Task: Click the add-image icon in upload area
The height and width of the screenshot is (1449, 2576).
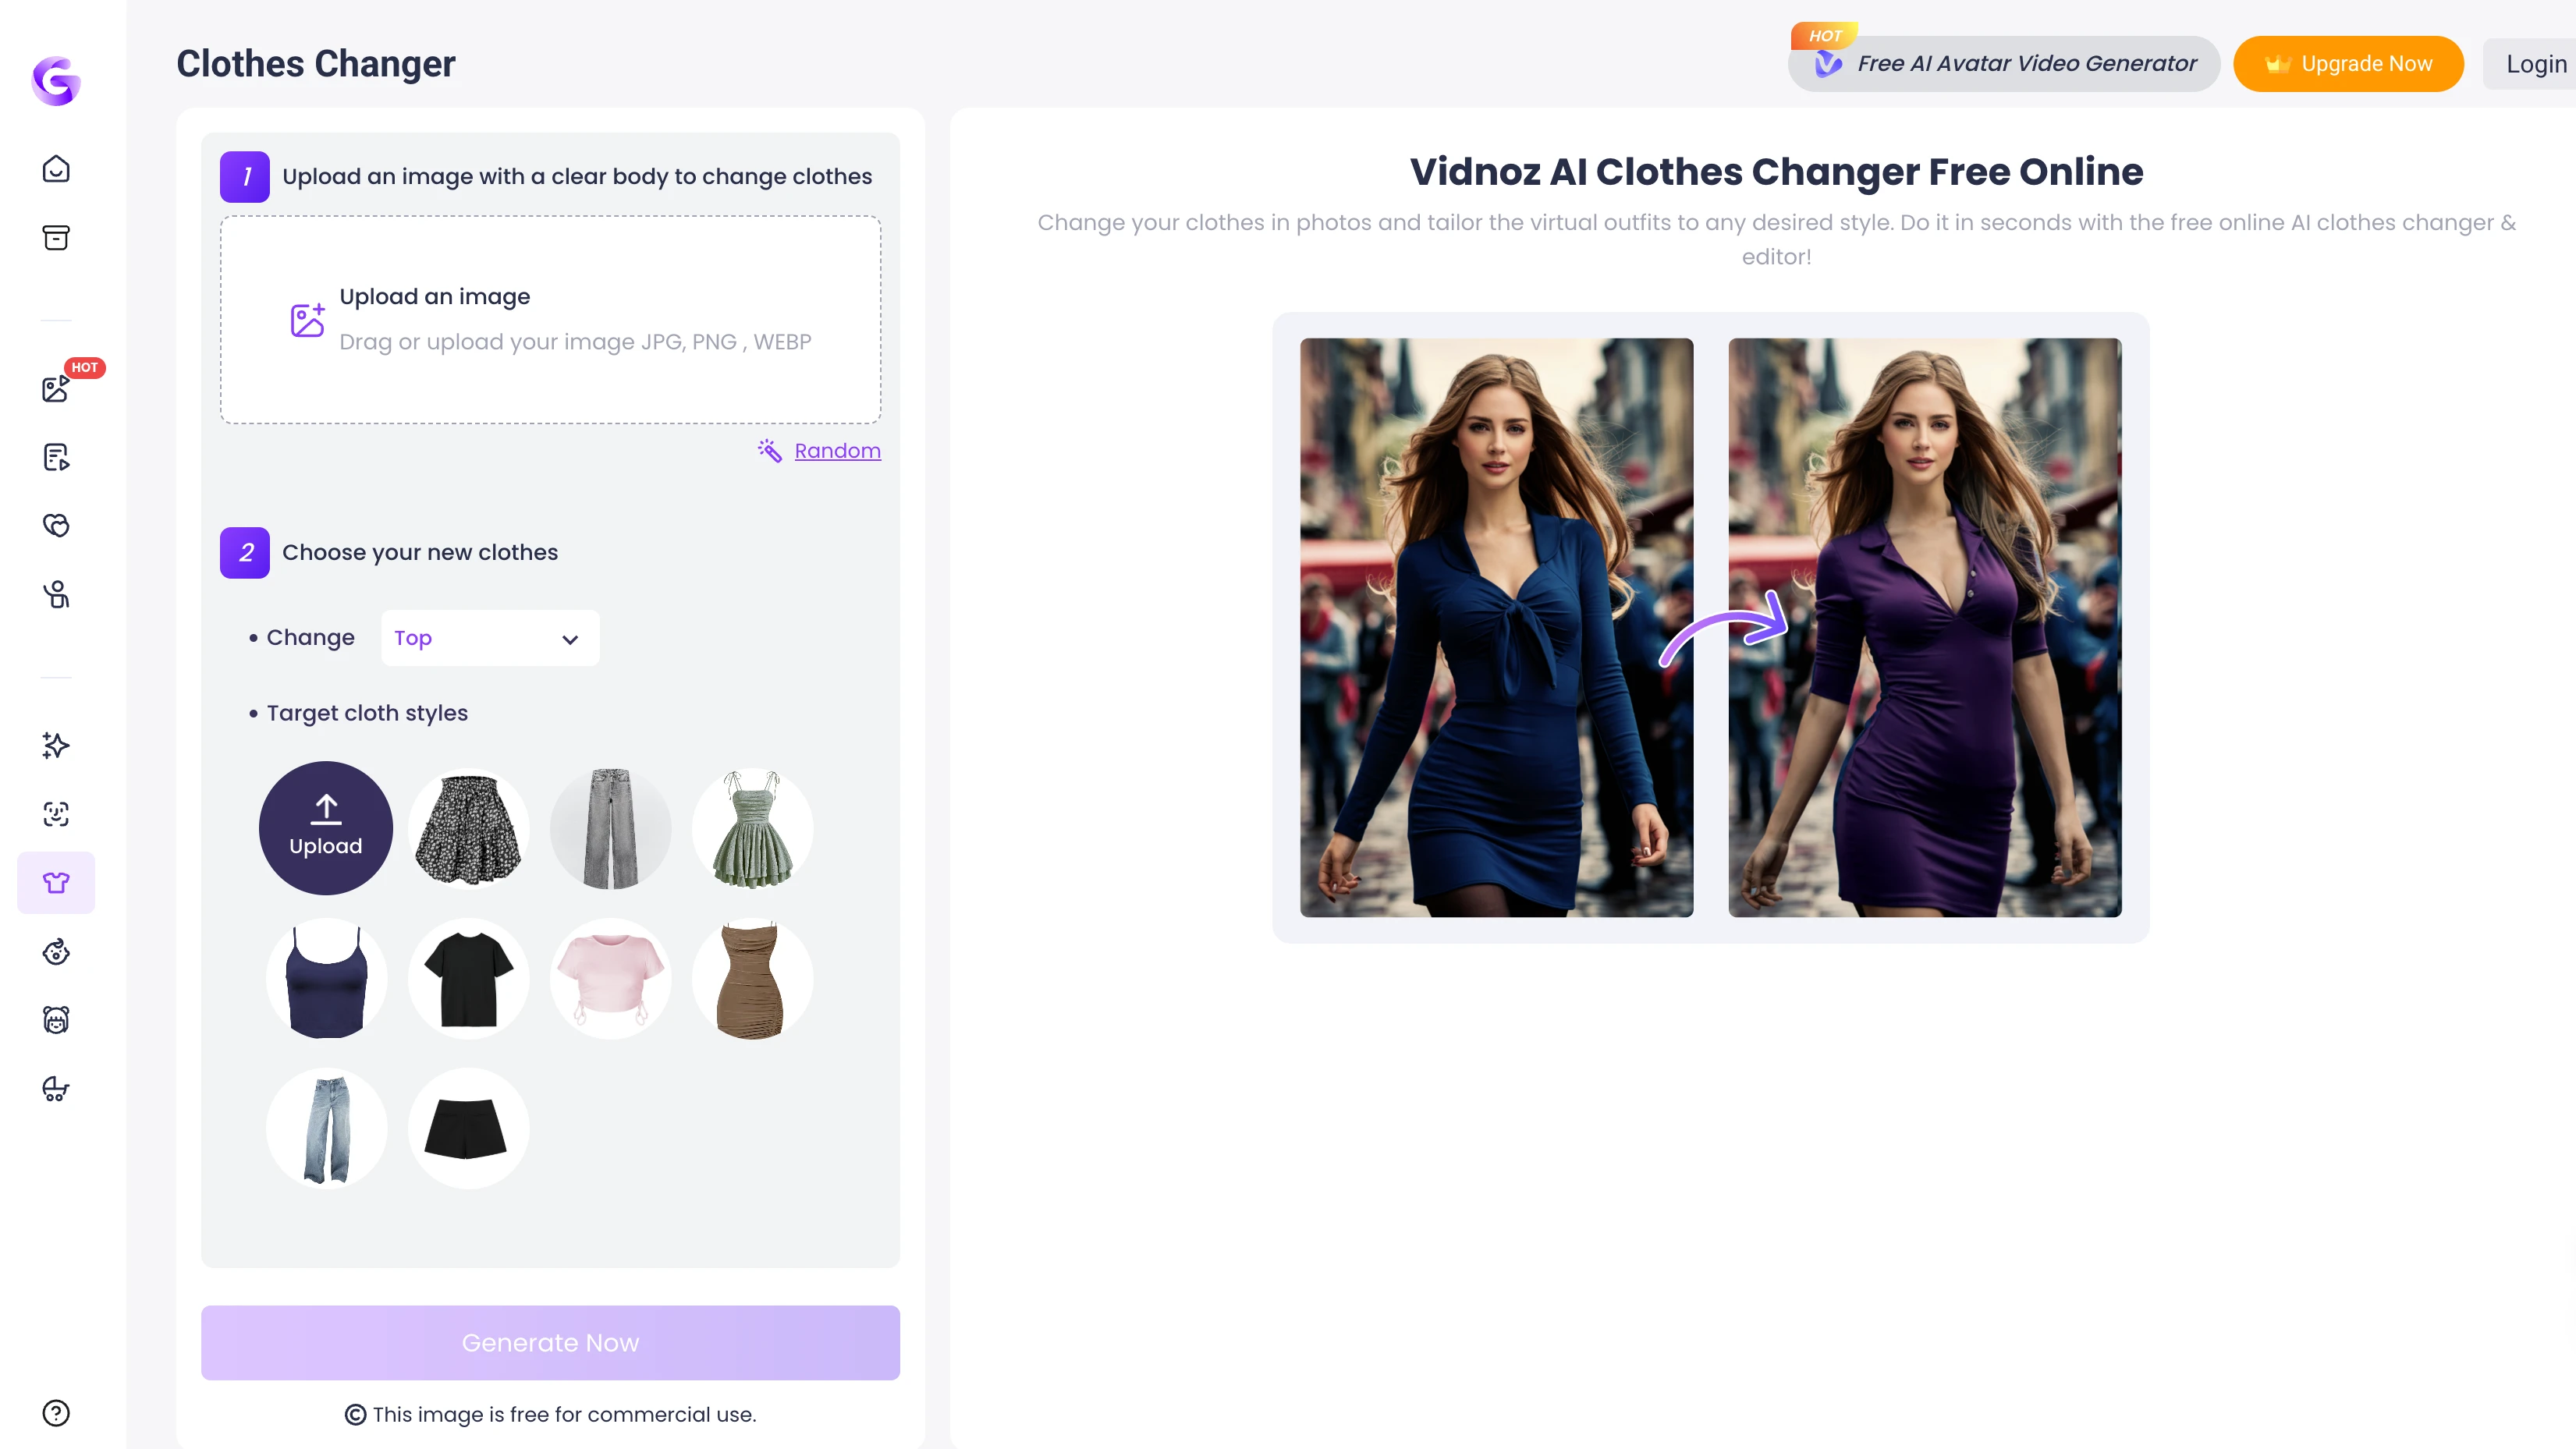Action: [307, 320]
